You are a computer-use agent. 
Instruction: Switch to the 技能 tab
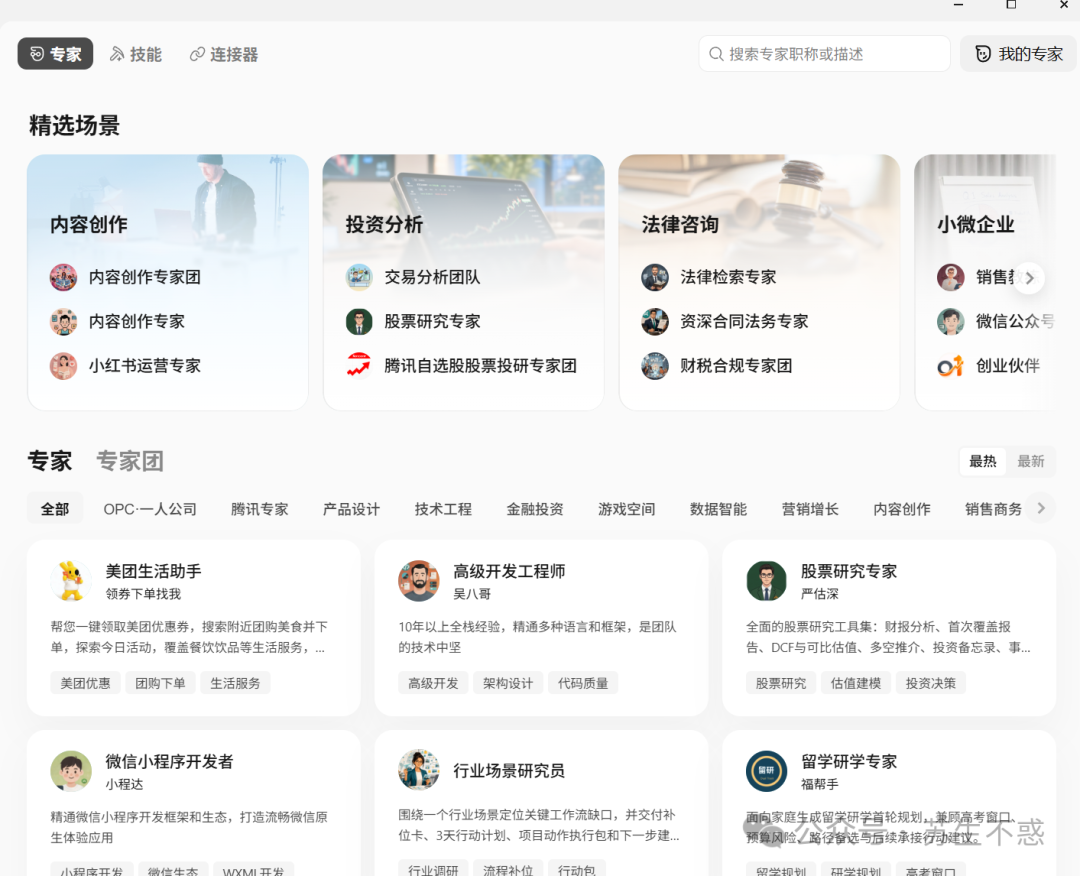(x=136, y=54)
